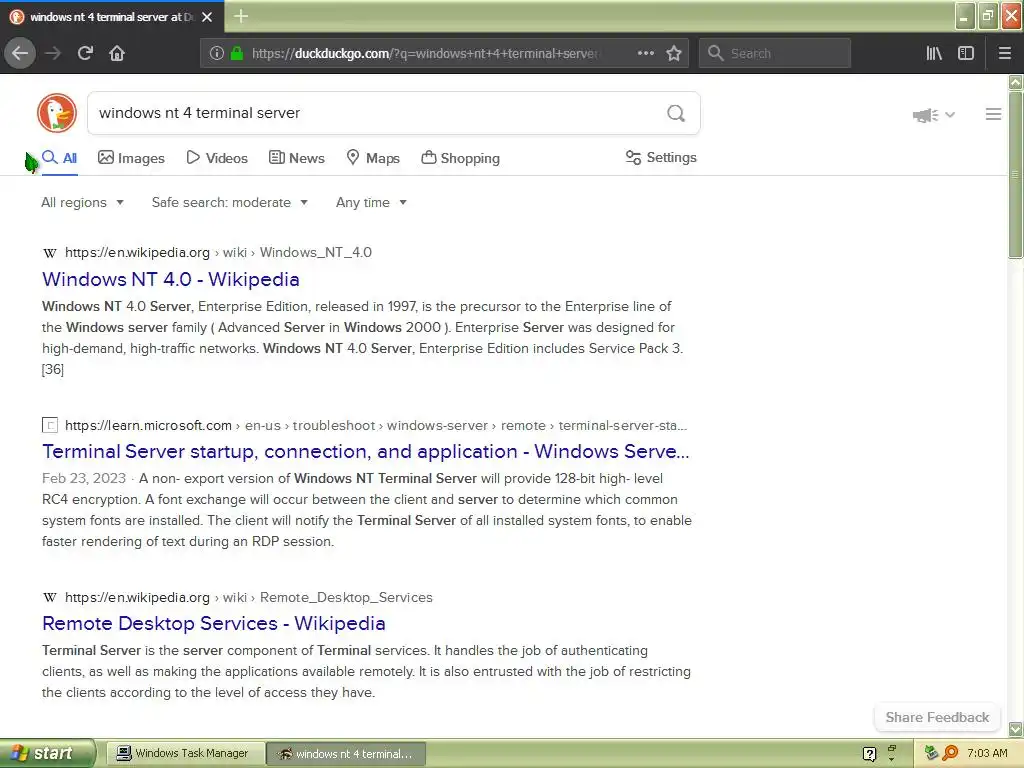The image size is (1024, 768).
Task: Open the megaphone announcements dropdown
Action: pyautogui.click(x=934, y=115)
